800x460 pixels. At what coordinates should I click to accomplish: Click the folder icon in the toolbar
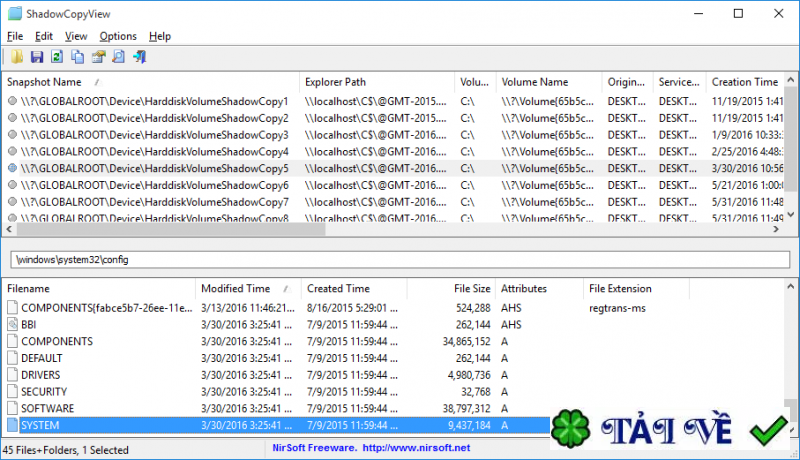click(x=17, y=57)
